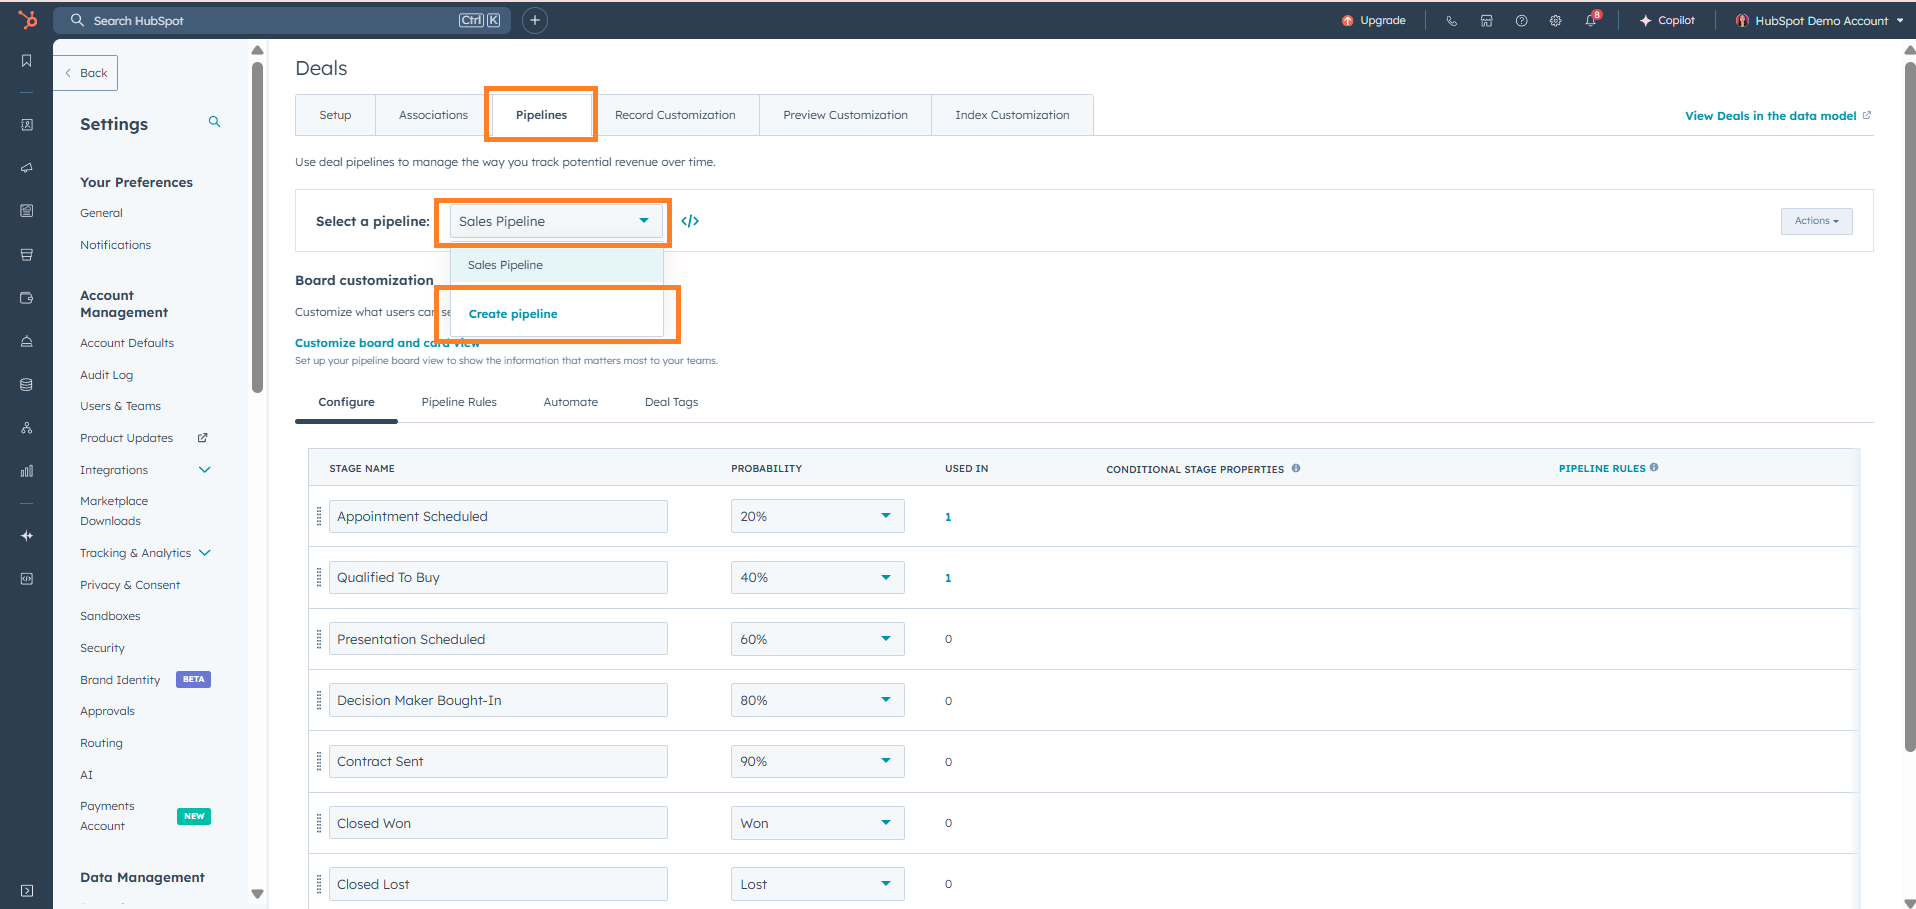
Task: Expand the Integrations settings section
Action: (x=145, y=470)
